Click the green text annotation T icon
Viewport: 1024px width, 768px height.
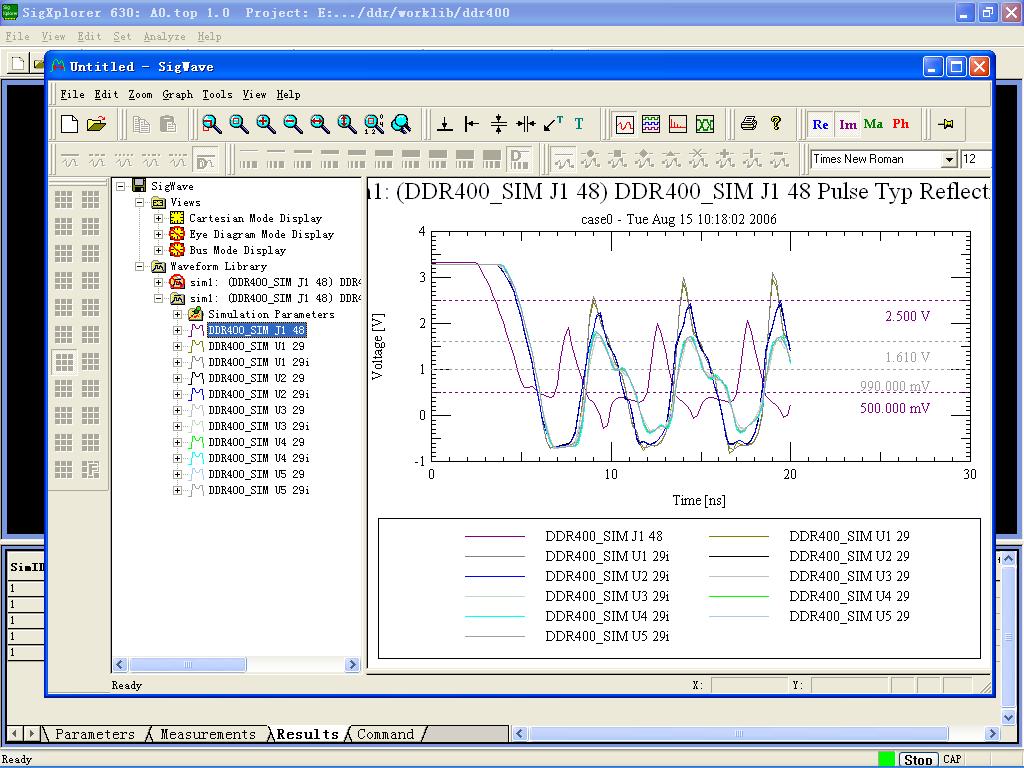578,124
